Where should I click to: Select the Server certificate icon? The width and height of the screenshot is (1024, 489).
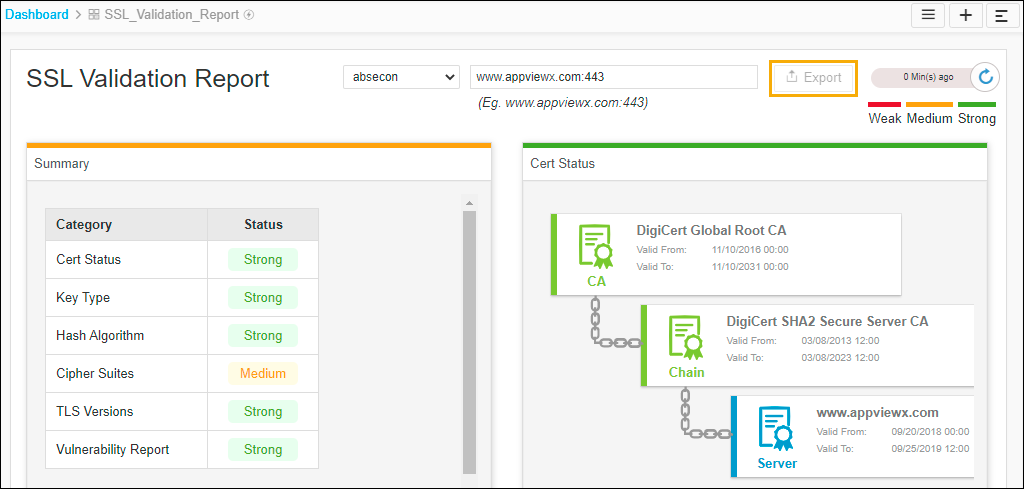[x=776, y=428]
